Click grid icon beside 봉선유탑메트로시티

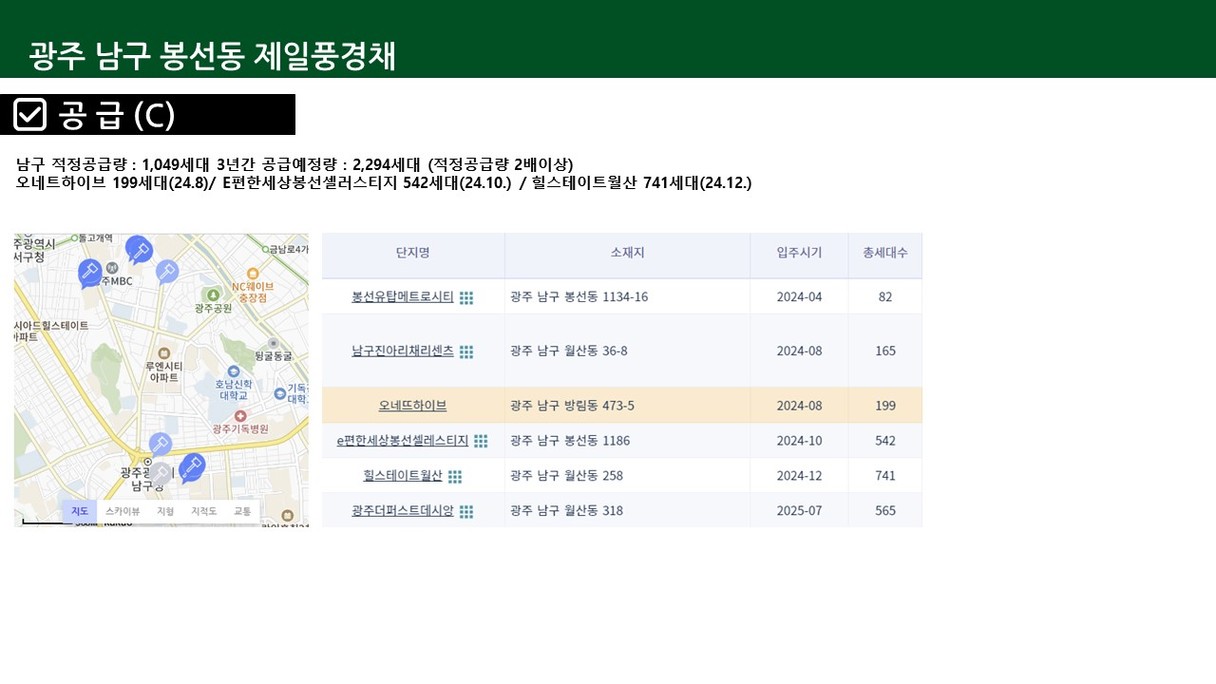coord(466,298)
